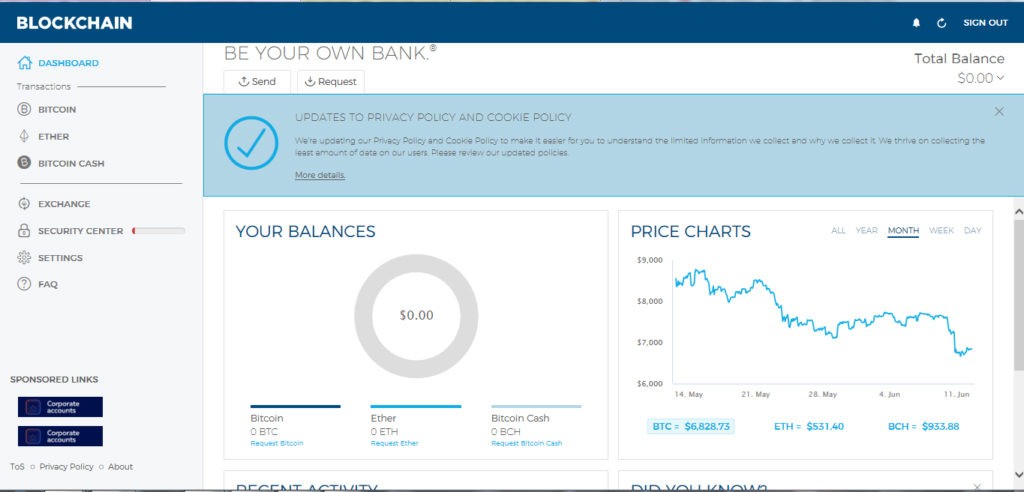Open Bitcoin Cash transactions menu item
This screenshot has width=1024, height=492.
coord(71,163)
